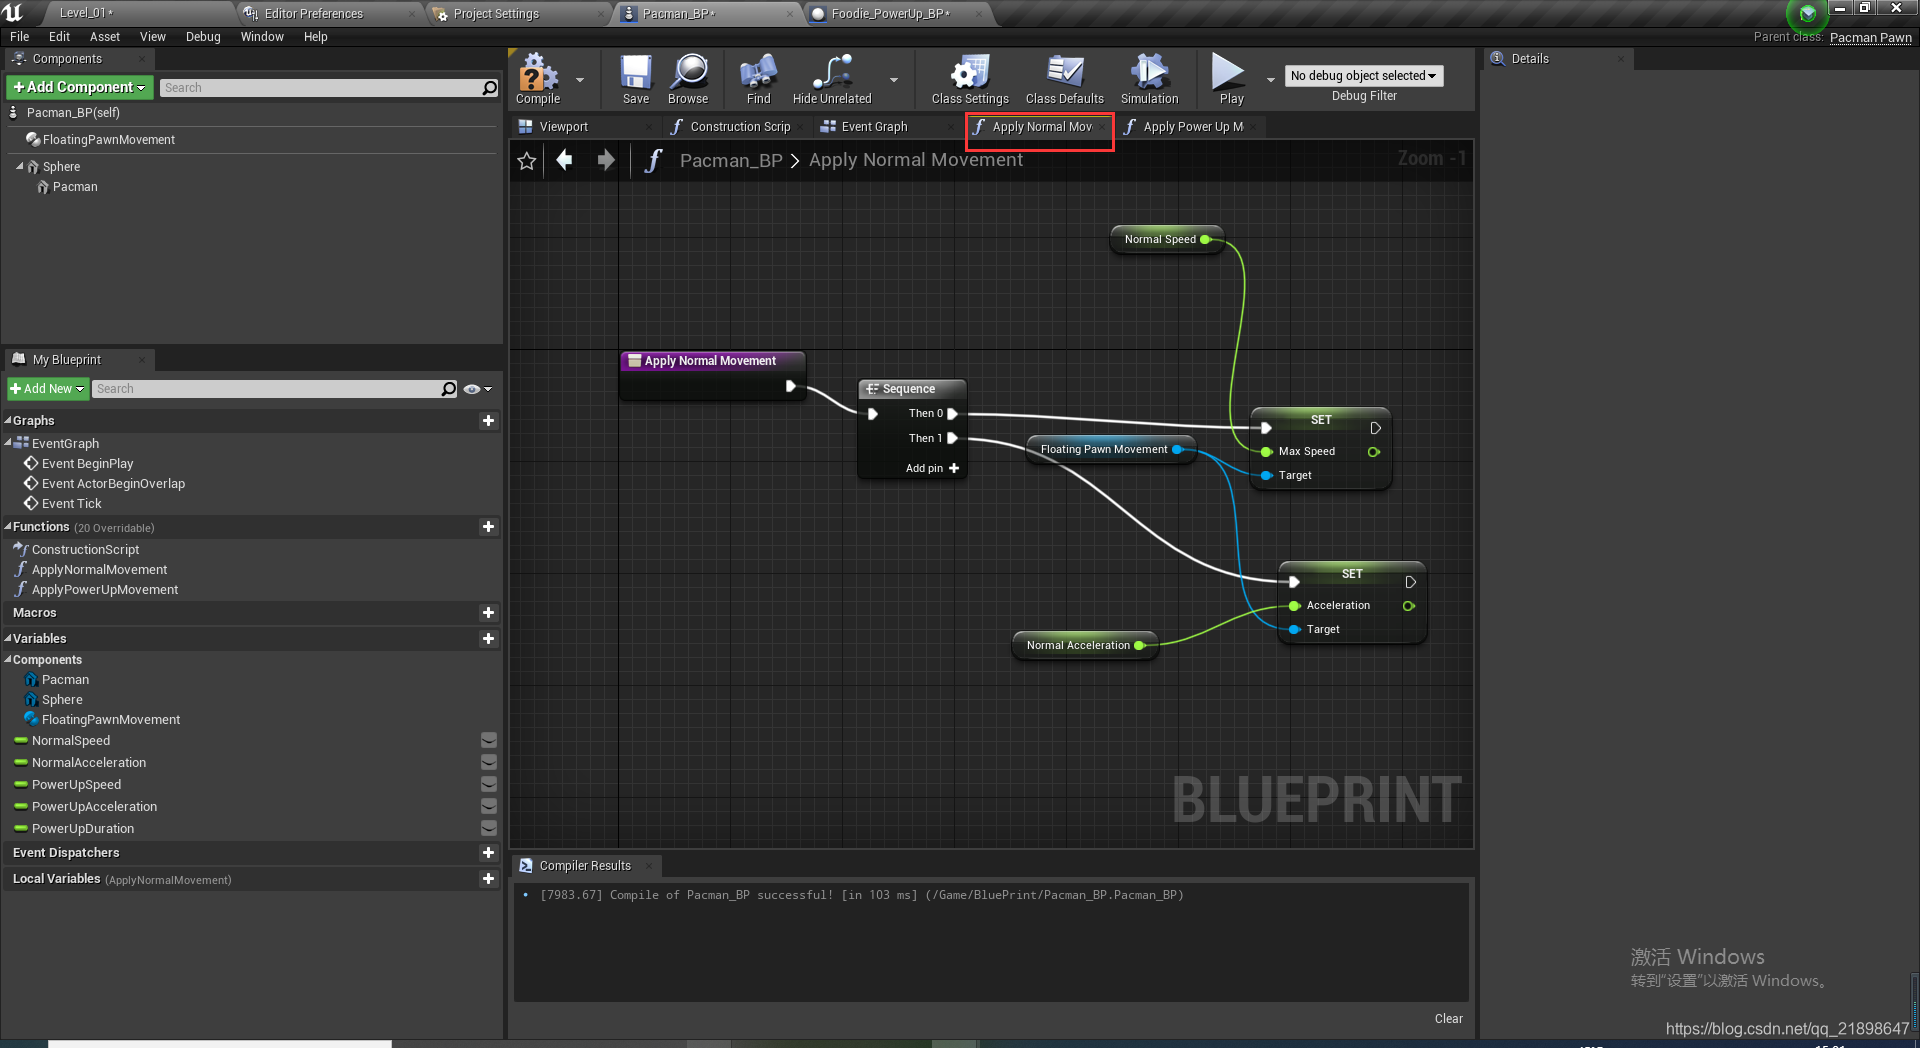The height and width of the screenshot is (1048, 1920).
Task: Click components search magnifier icon
Action: [490, 88]
